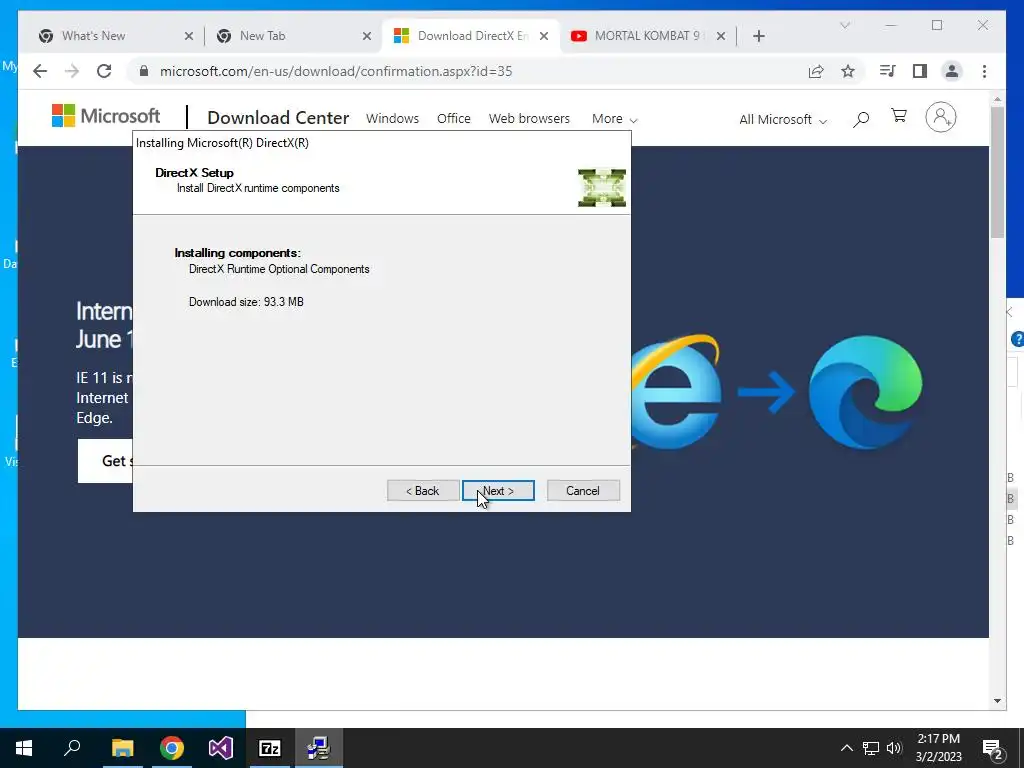Image resolution: width=1024 pixels, height=768 pixels.
Task: Click the DirectX logo icon in Setup dialog
Action: [x=601, y=187]
